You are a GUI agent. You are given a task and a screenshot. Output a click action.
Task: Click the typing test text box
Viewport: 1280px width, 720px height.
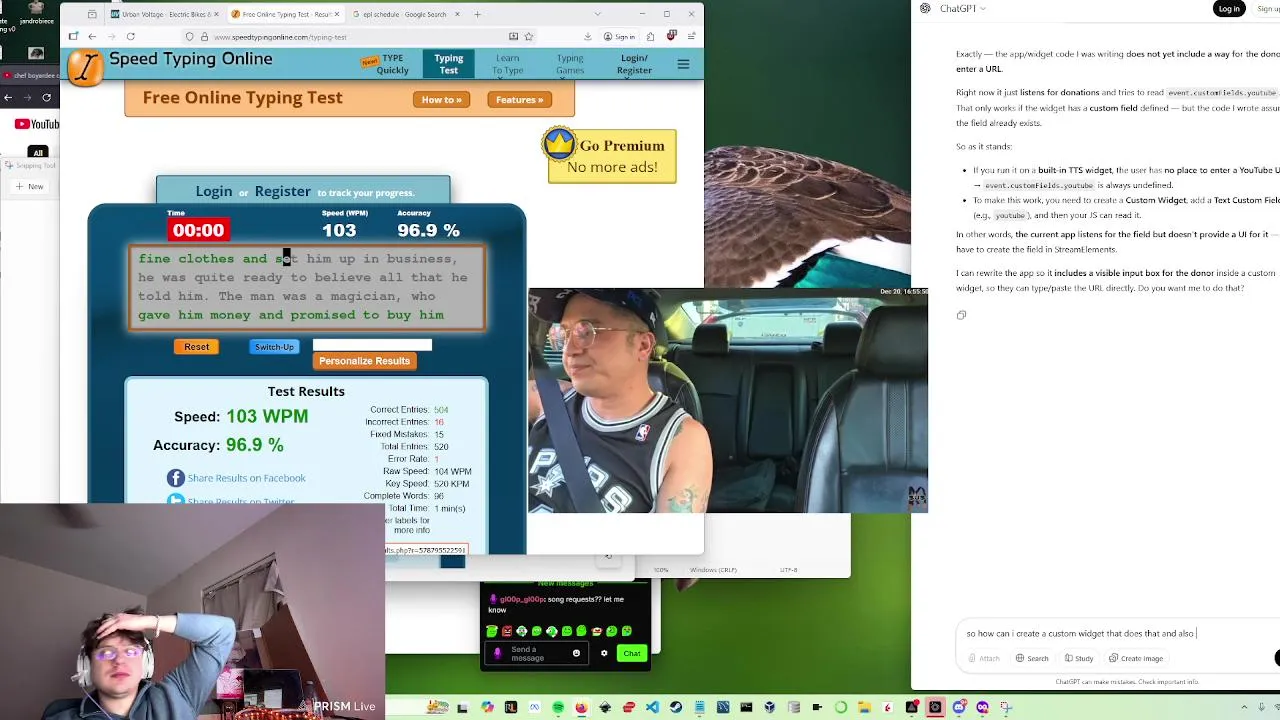pos(307,287)
